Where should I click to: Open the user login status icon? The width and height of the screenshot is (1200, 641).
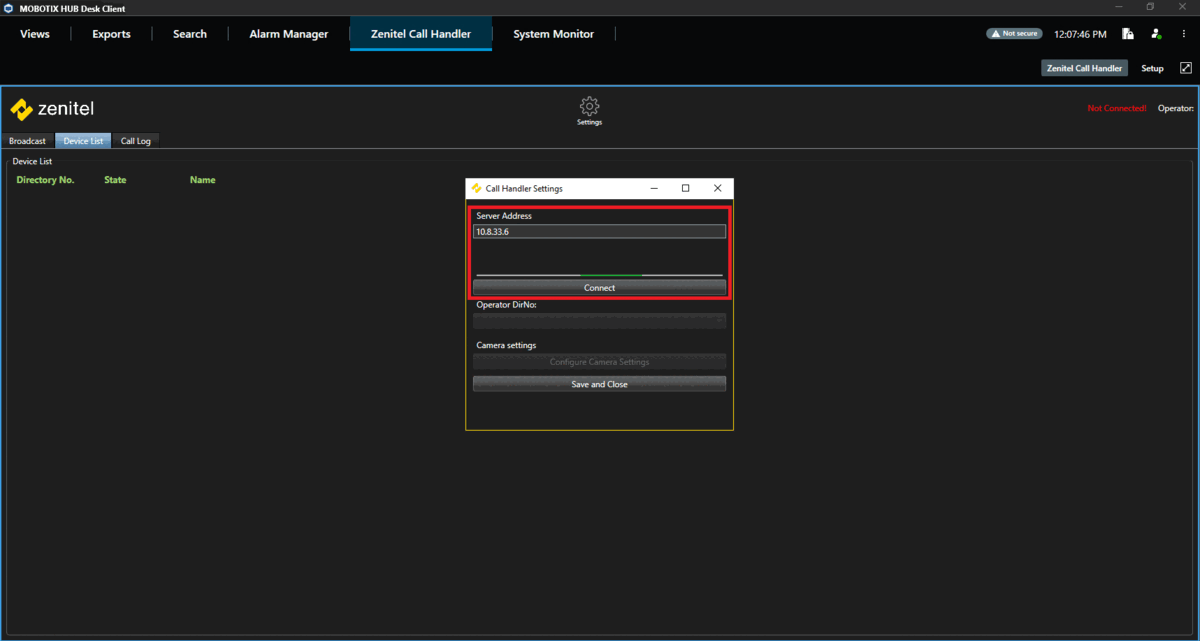tap(1155, 34)
